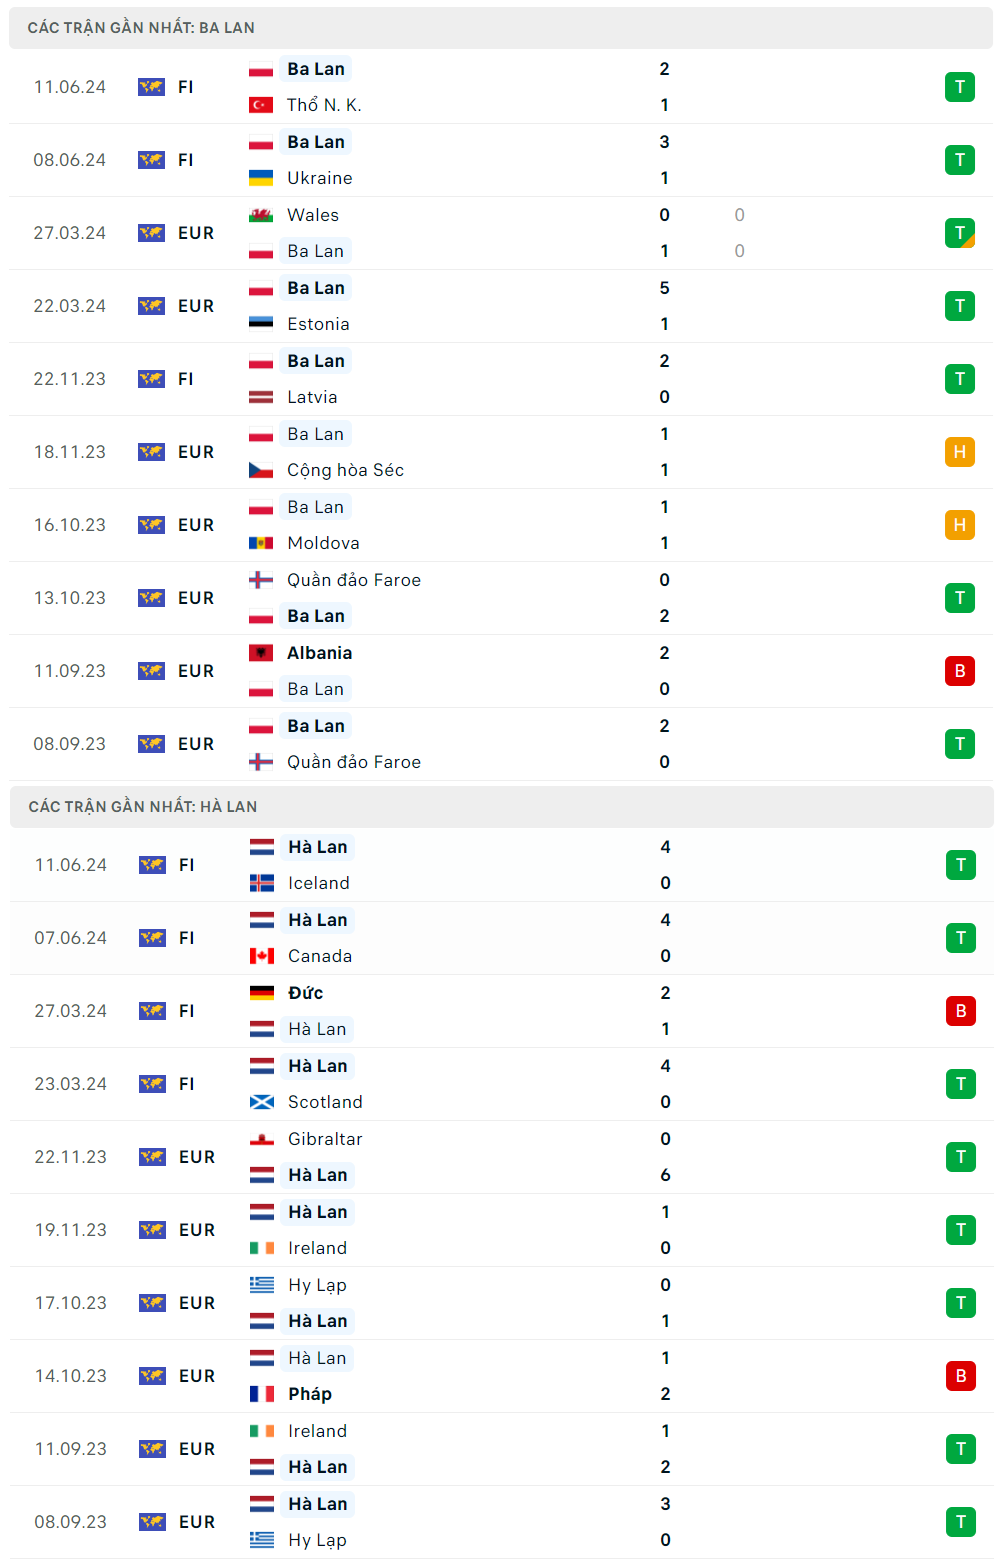Click the Gibraltar flag icon
The image size is (999, 1561).
pos(262,1139)
